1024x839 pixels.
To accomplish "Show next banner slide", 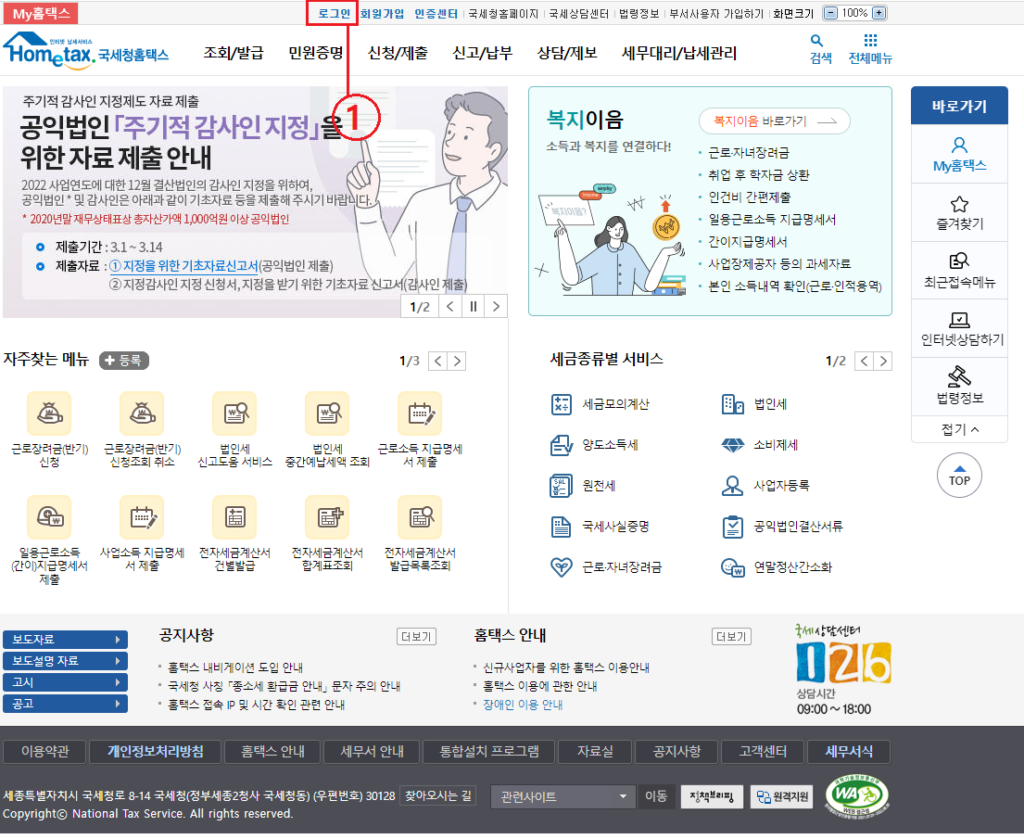I will click(496, 306).
